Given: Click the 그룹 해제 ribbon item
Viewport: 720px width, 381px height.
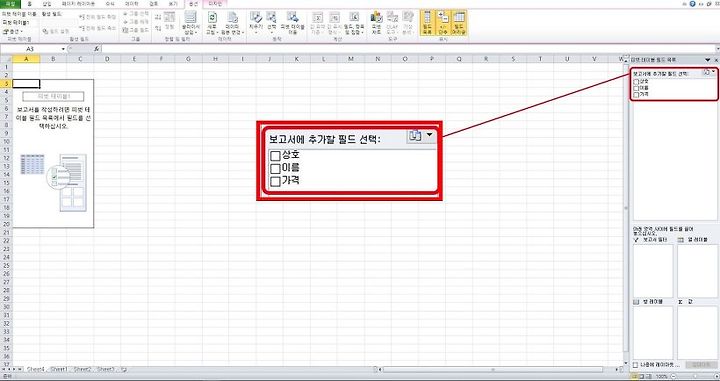Looking at the screenshot, I should [x=136, y=22].
